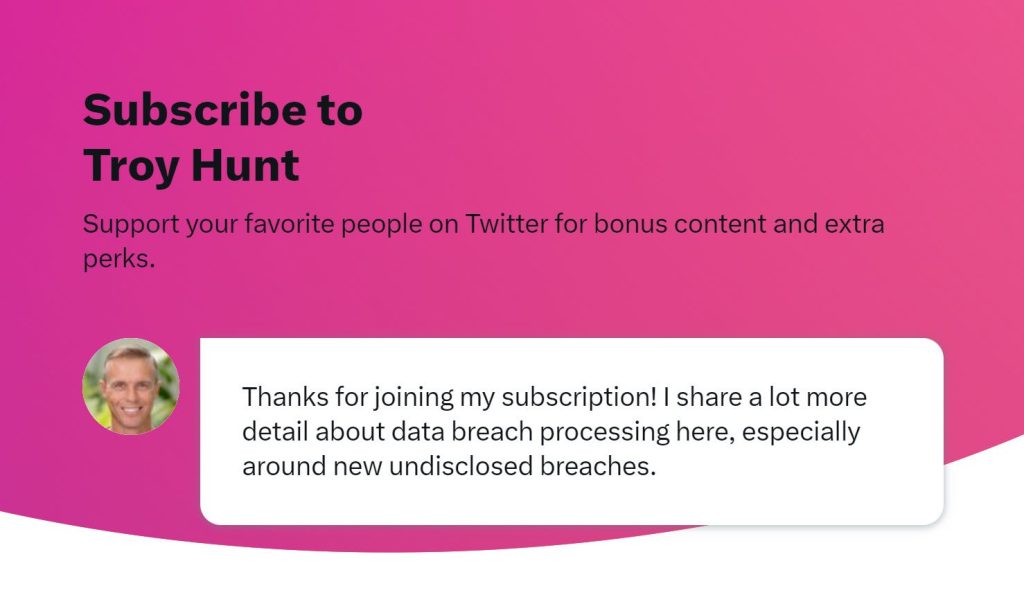This screenshot has width=1024, height=604.
Task: Click "around new undisclosed breaches." line
Action: [449, 466]
